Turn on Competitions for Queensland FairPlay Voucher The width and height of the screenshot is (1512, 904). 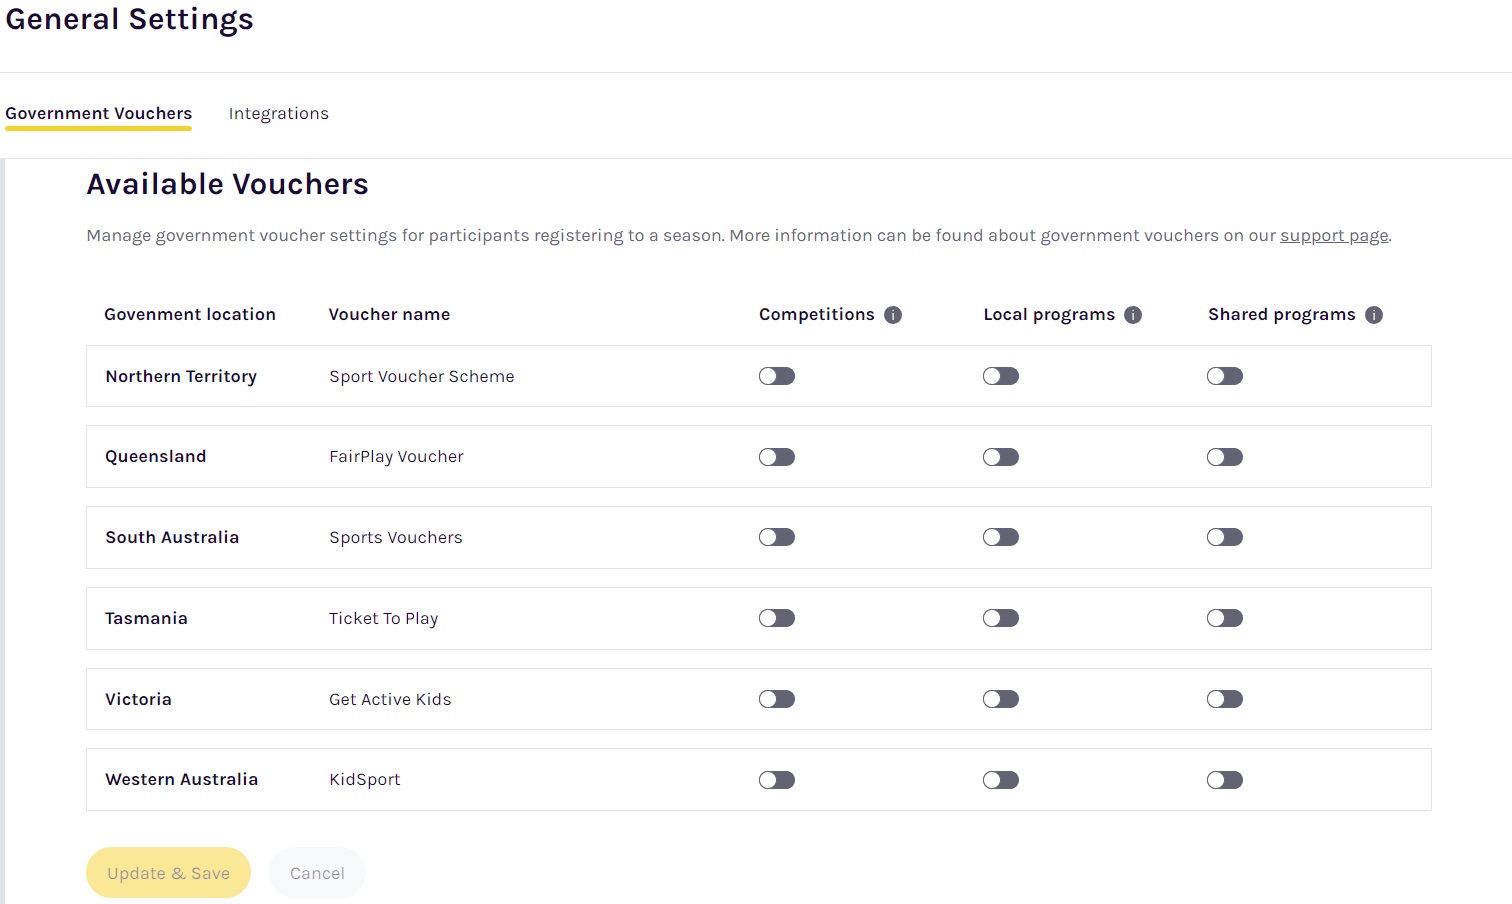(776, 457)
